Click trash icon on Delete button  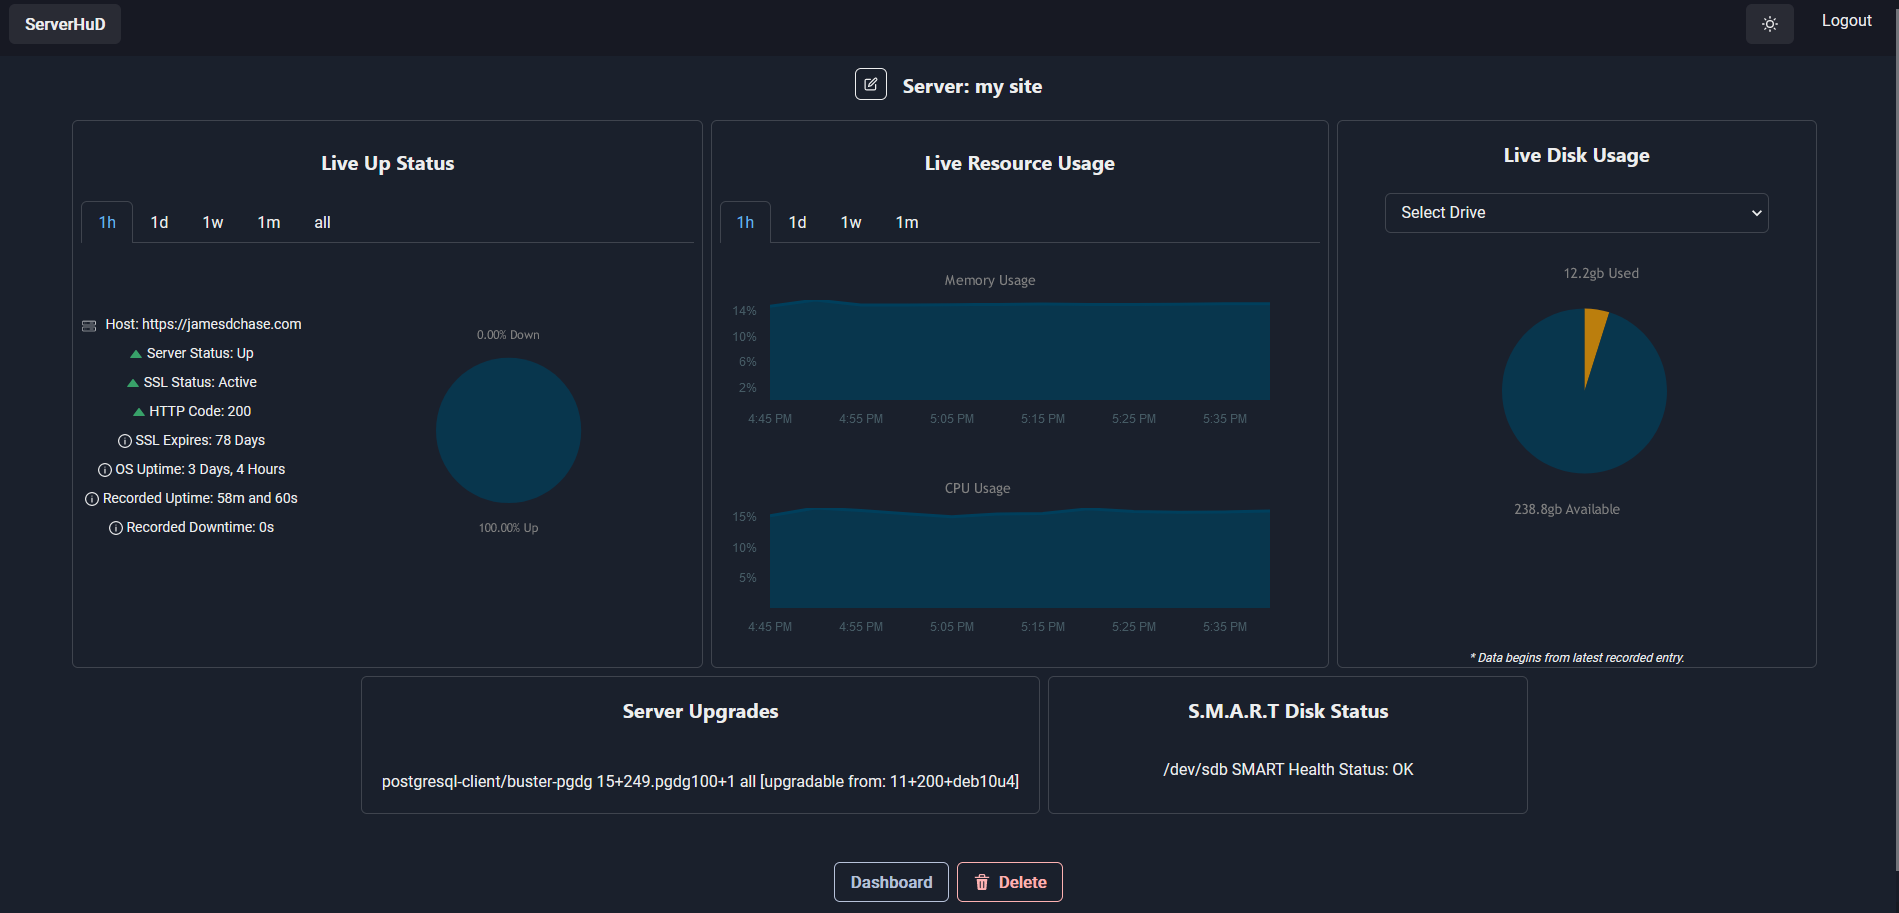tap(982, 882)
